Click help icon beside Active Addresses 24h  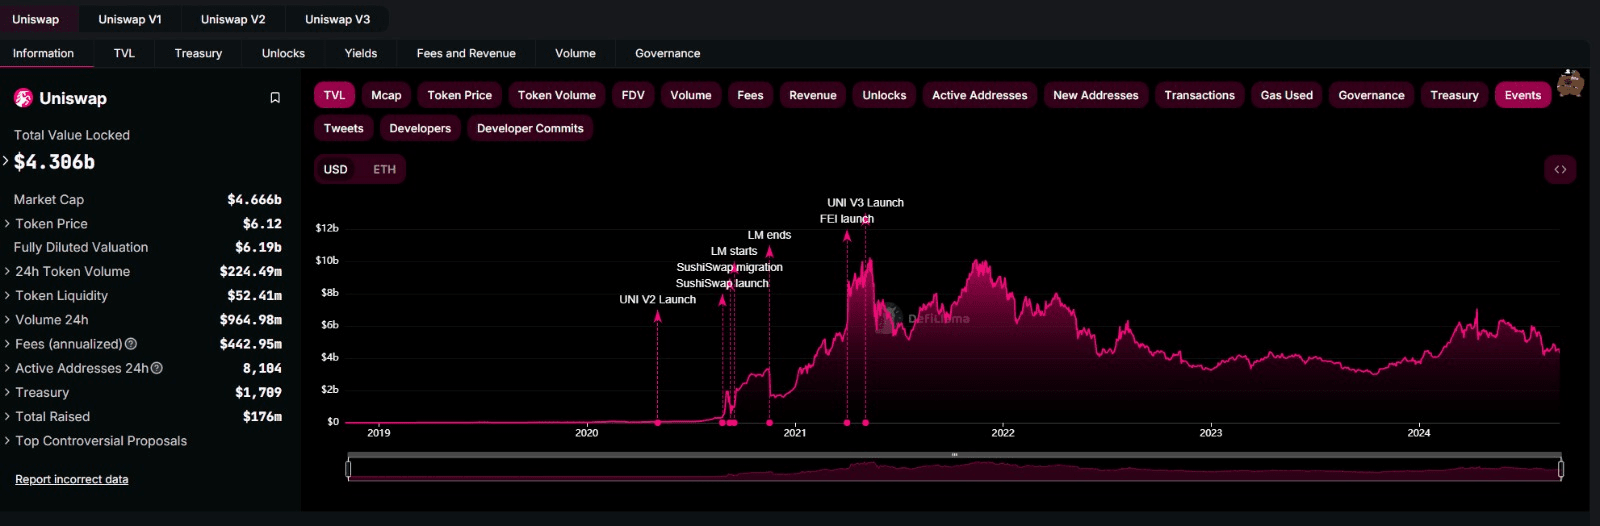pos(157,368)
